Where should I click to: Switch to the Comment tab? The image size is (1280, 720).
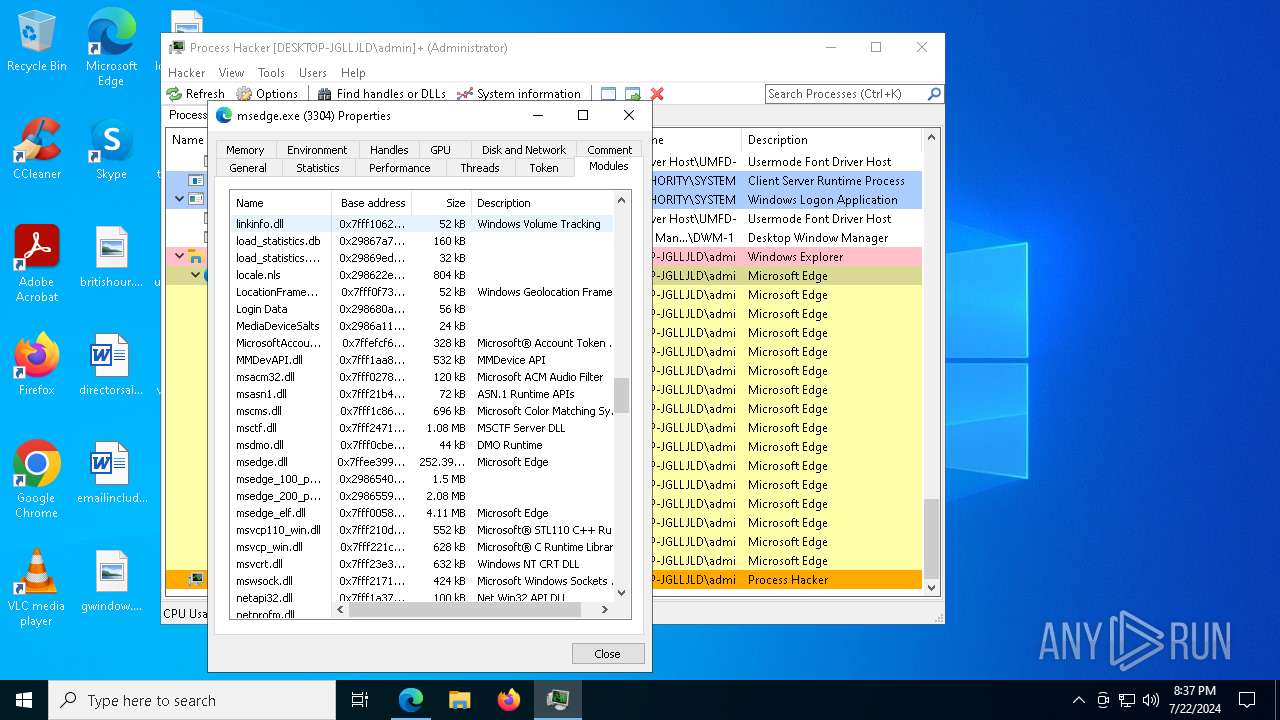[609, 150]
